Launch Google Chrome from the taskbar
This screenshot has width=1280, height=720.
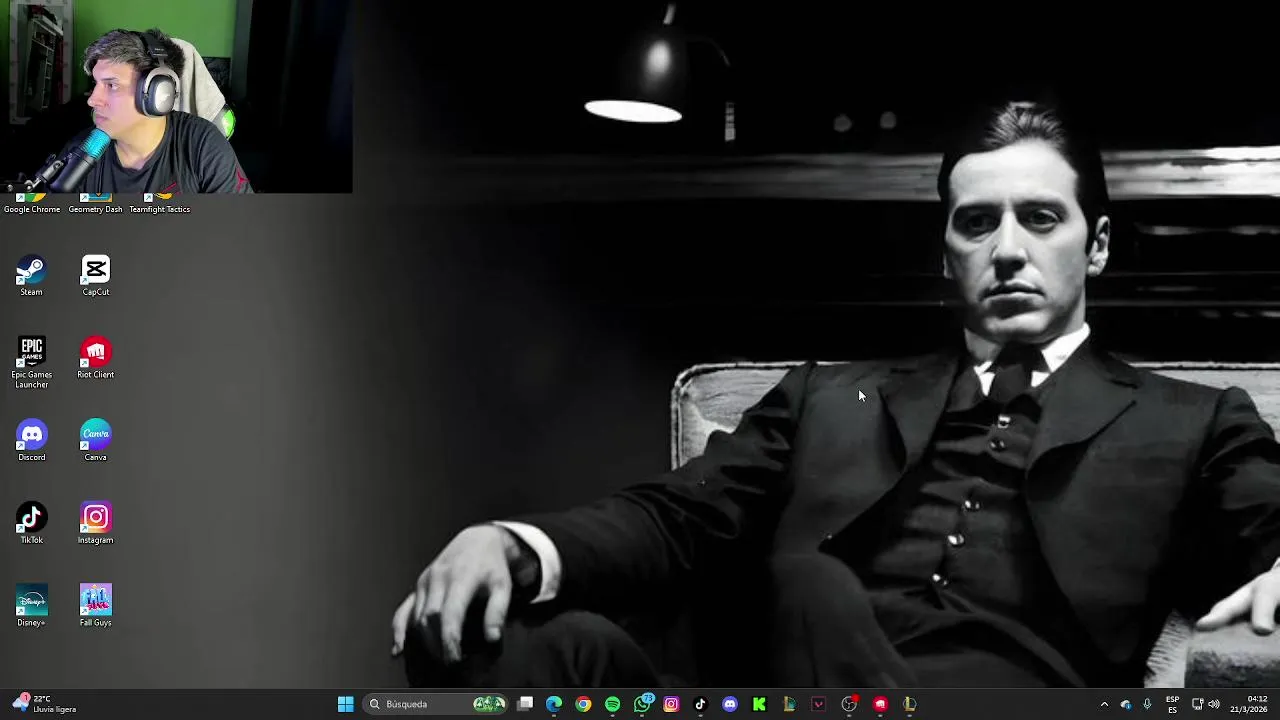(x=583, y=704)
